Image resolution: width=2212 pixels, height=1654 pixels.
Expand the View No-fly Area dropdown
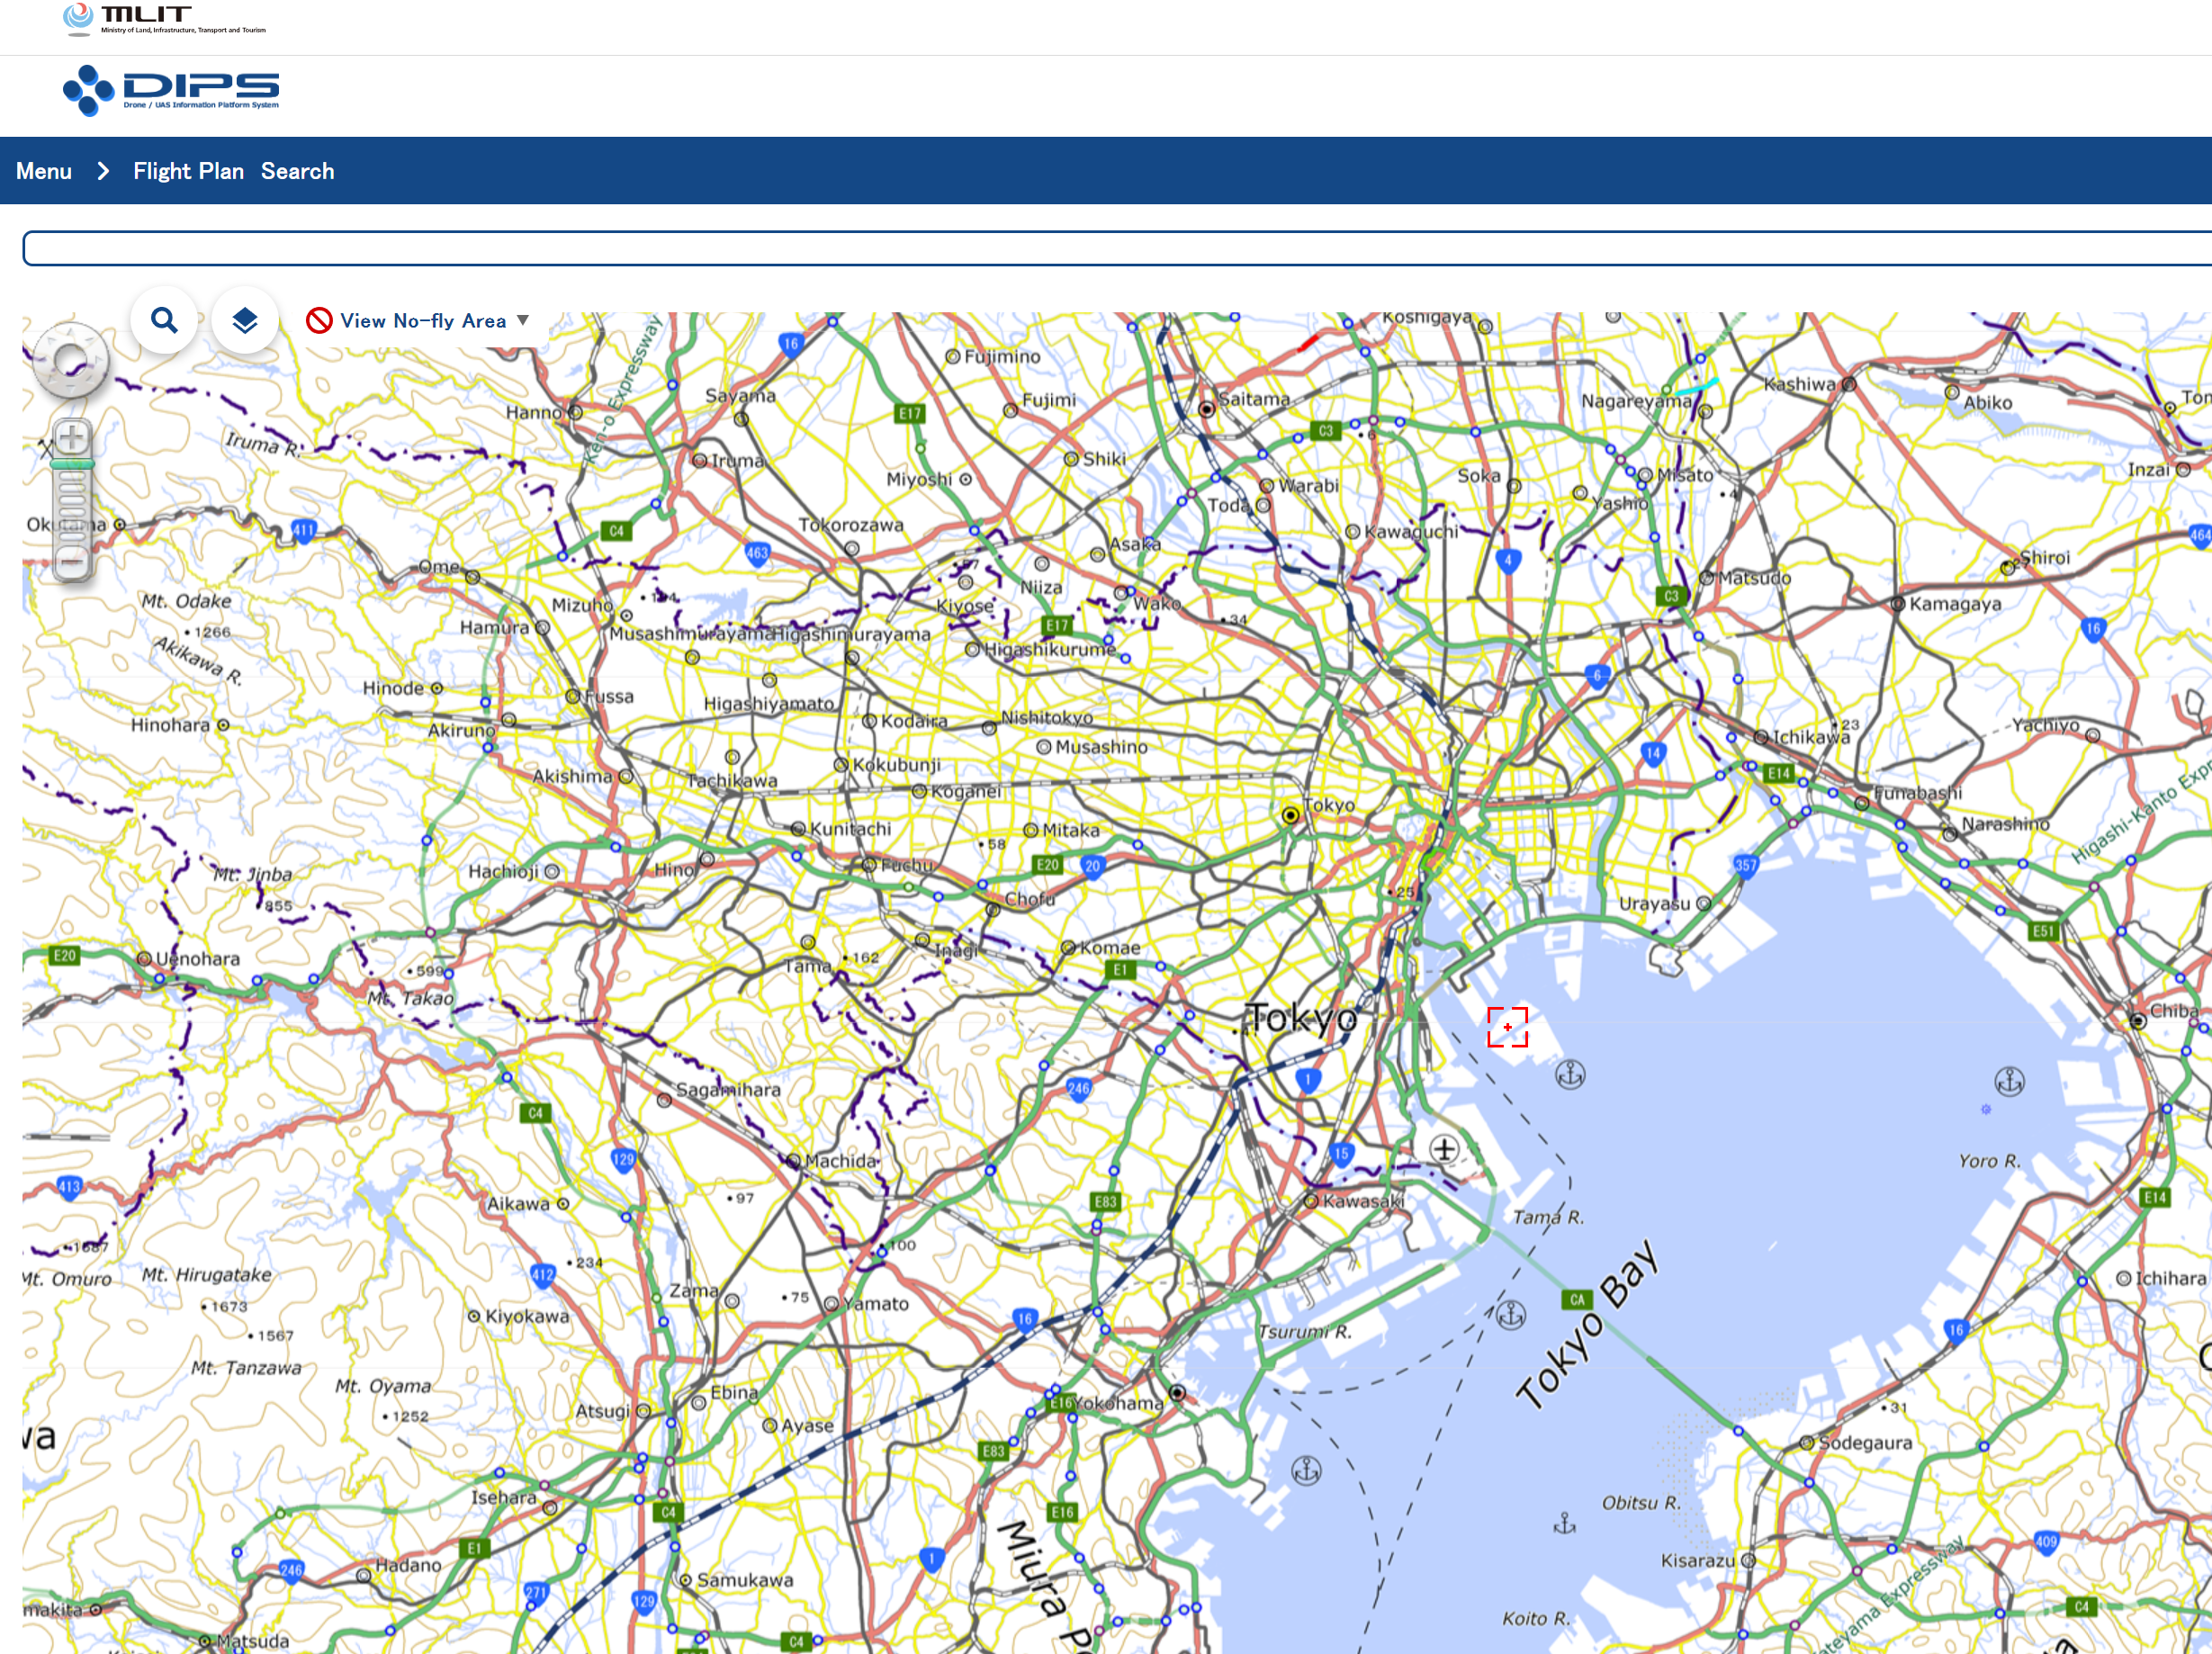click(422, 321)
